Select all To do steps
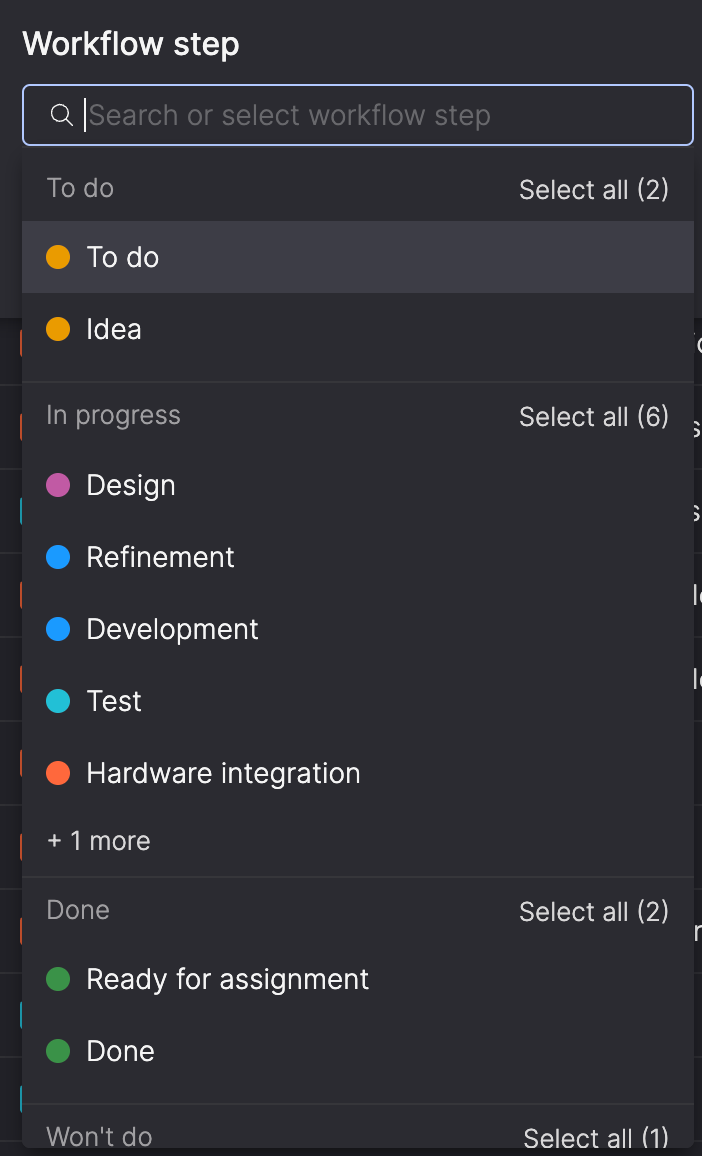The width and height of the screenshot is (702, 1156). pyautogui.click(x=593, y=190)
